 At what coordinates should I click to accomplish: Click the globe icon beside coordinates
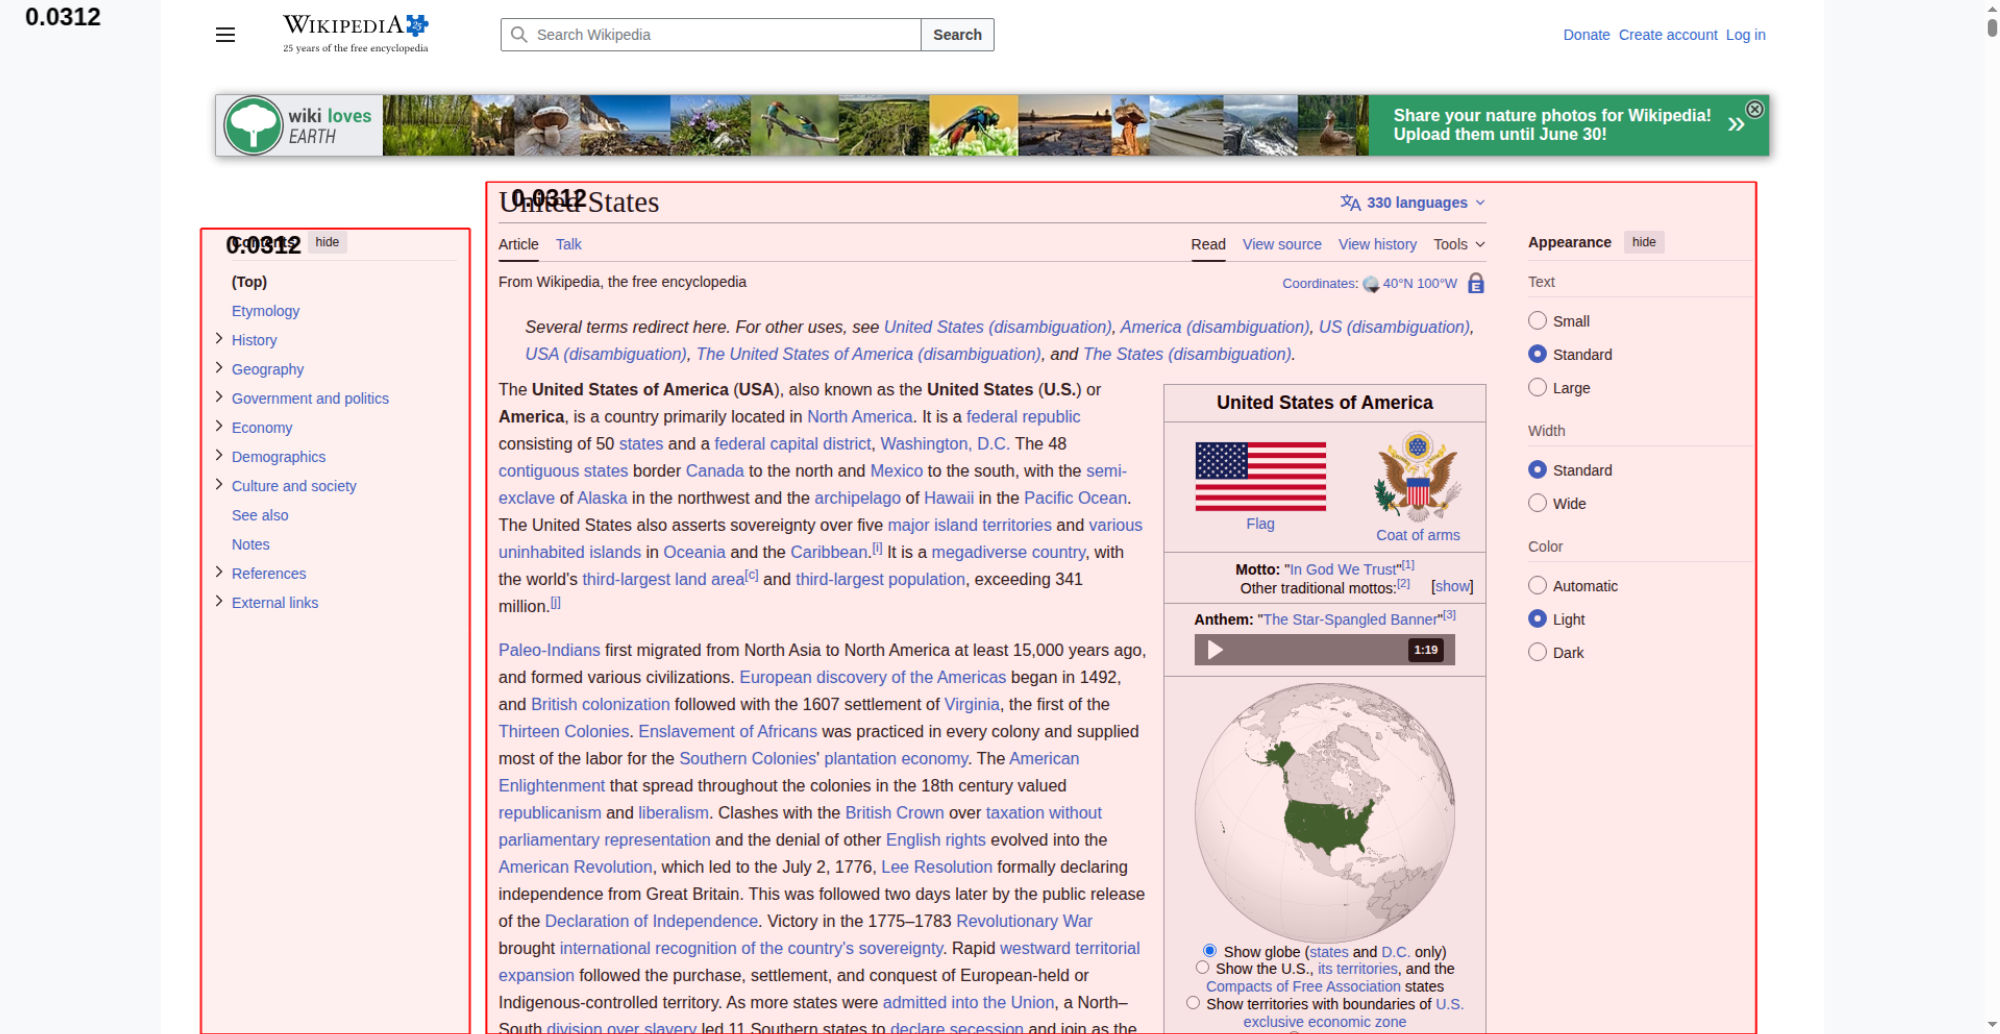pos(1371,284)
